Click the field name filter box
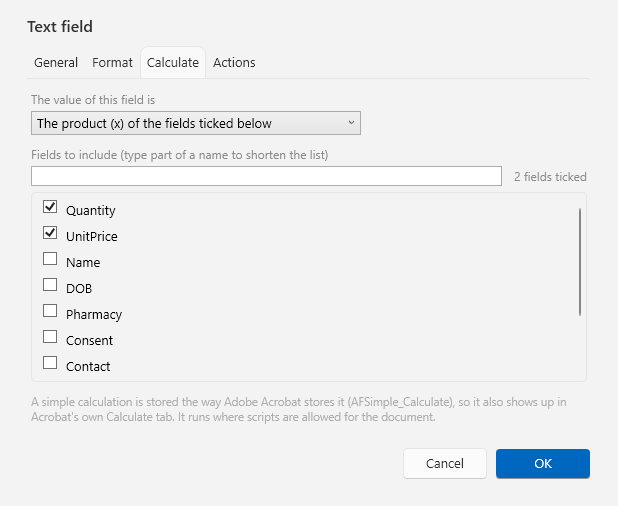This screenshot has height=506, width=618. 266,176
